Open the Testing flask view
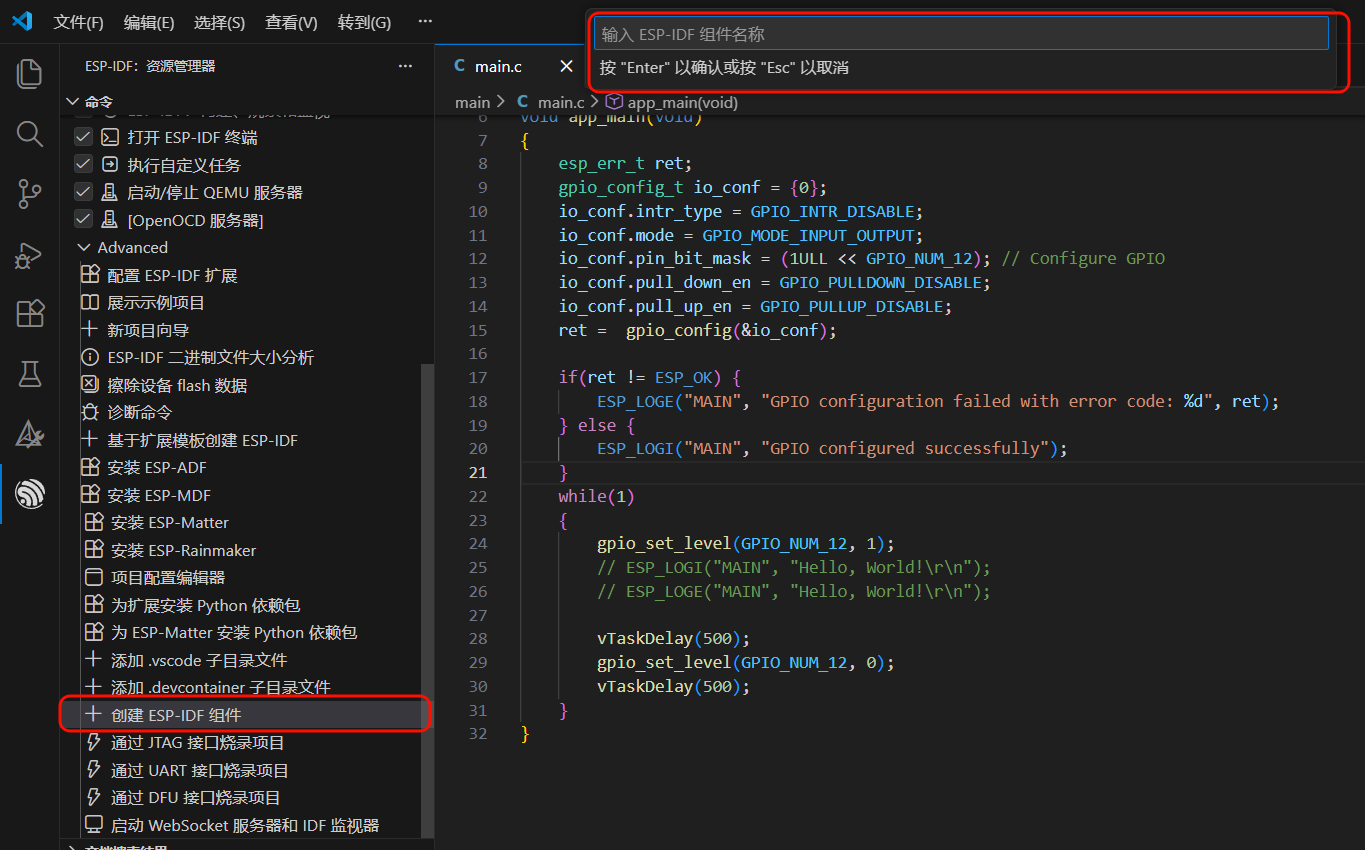Screen dimensions: 1365x850 (x=30, y=374)
